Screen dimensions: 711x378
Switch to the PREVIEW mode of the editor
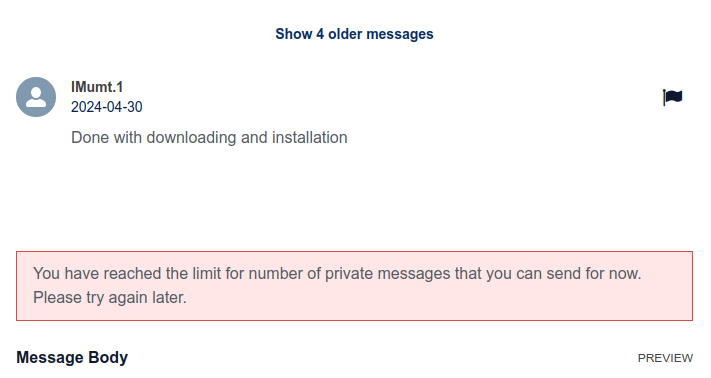point(665,358)
